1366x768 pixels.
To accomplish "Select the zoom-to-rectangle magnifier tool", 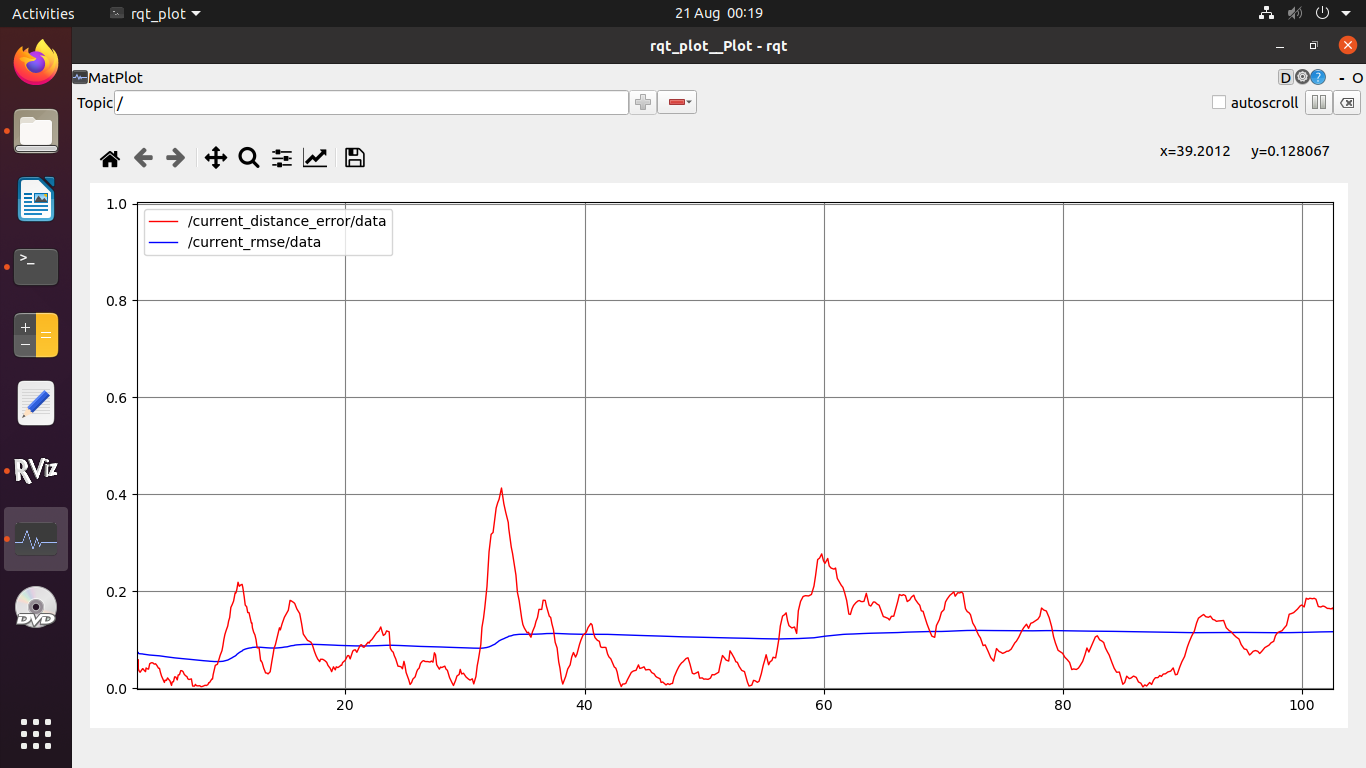I will click(x=249, y=158).
